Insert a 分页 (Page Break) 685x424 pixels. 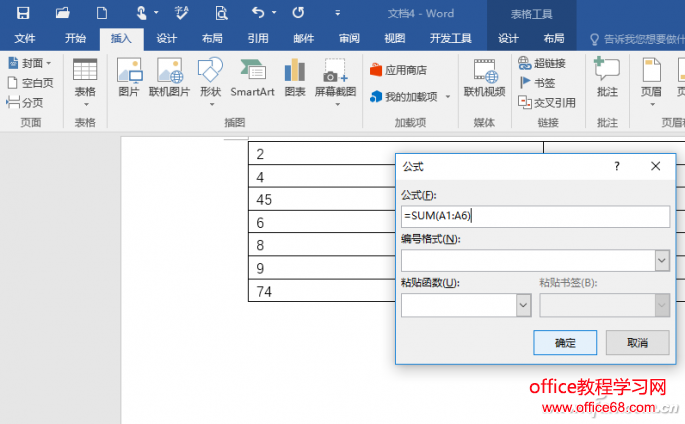click(x=25, y=103)
